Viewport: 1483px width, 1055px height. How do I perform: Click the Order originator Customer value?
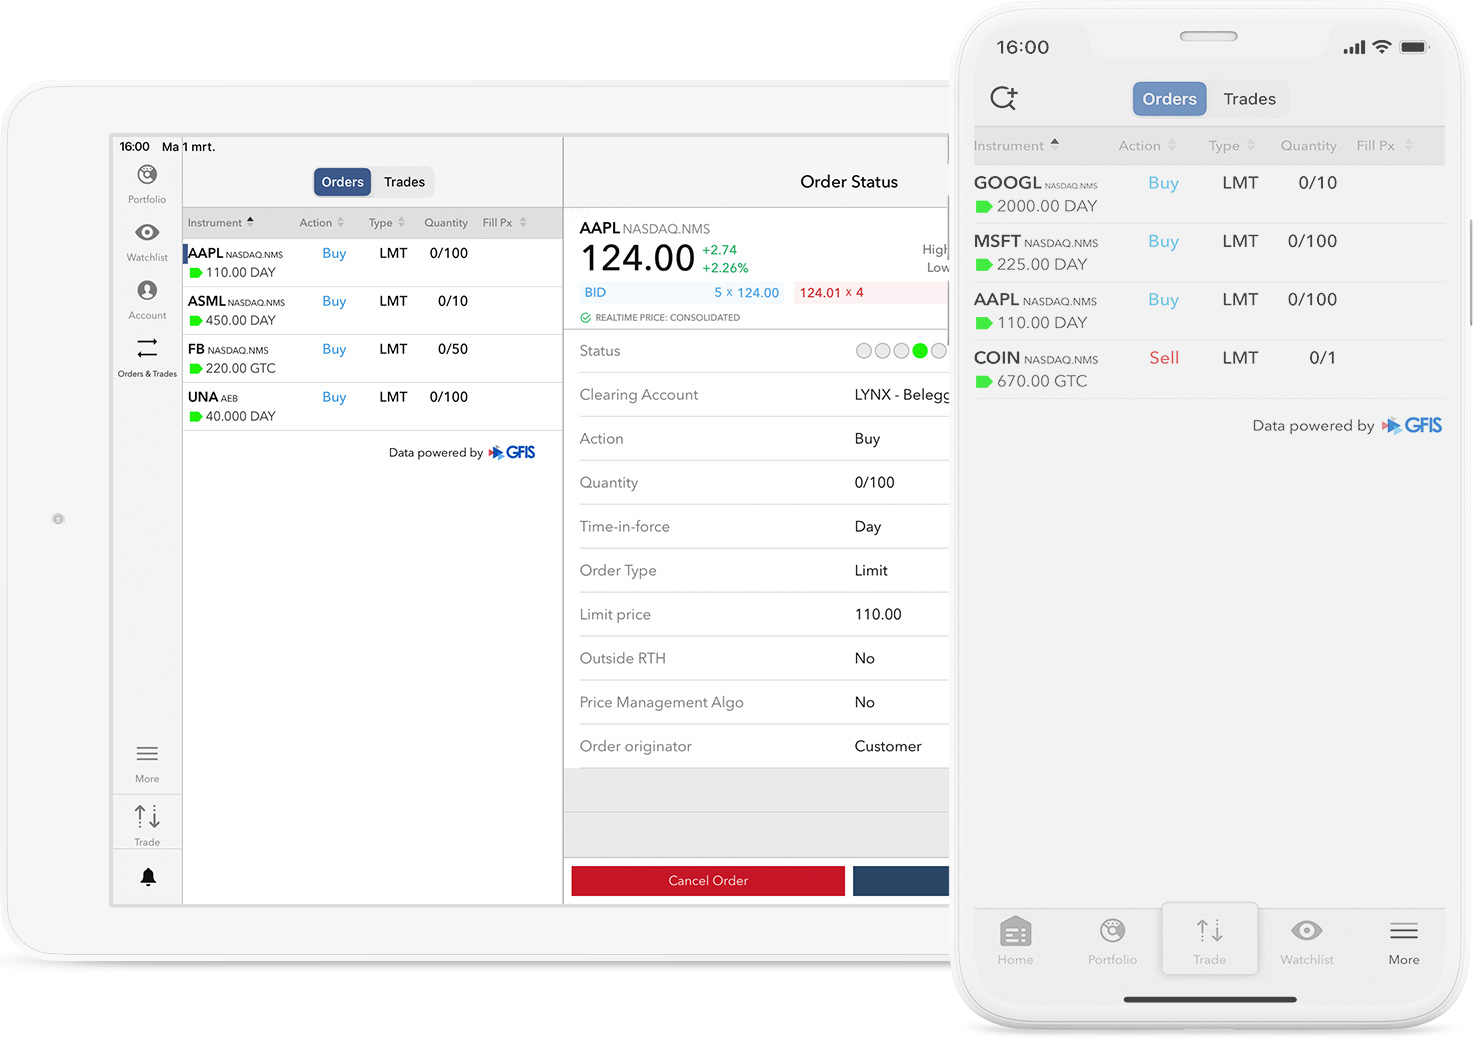[x=888, y=746]
